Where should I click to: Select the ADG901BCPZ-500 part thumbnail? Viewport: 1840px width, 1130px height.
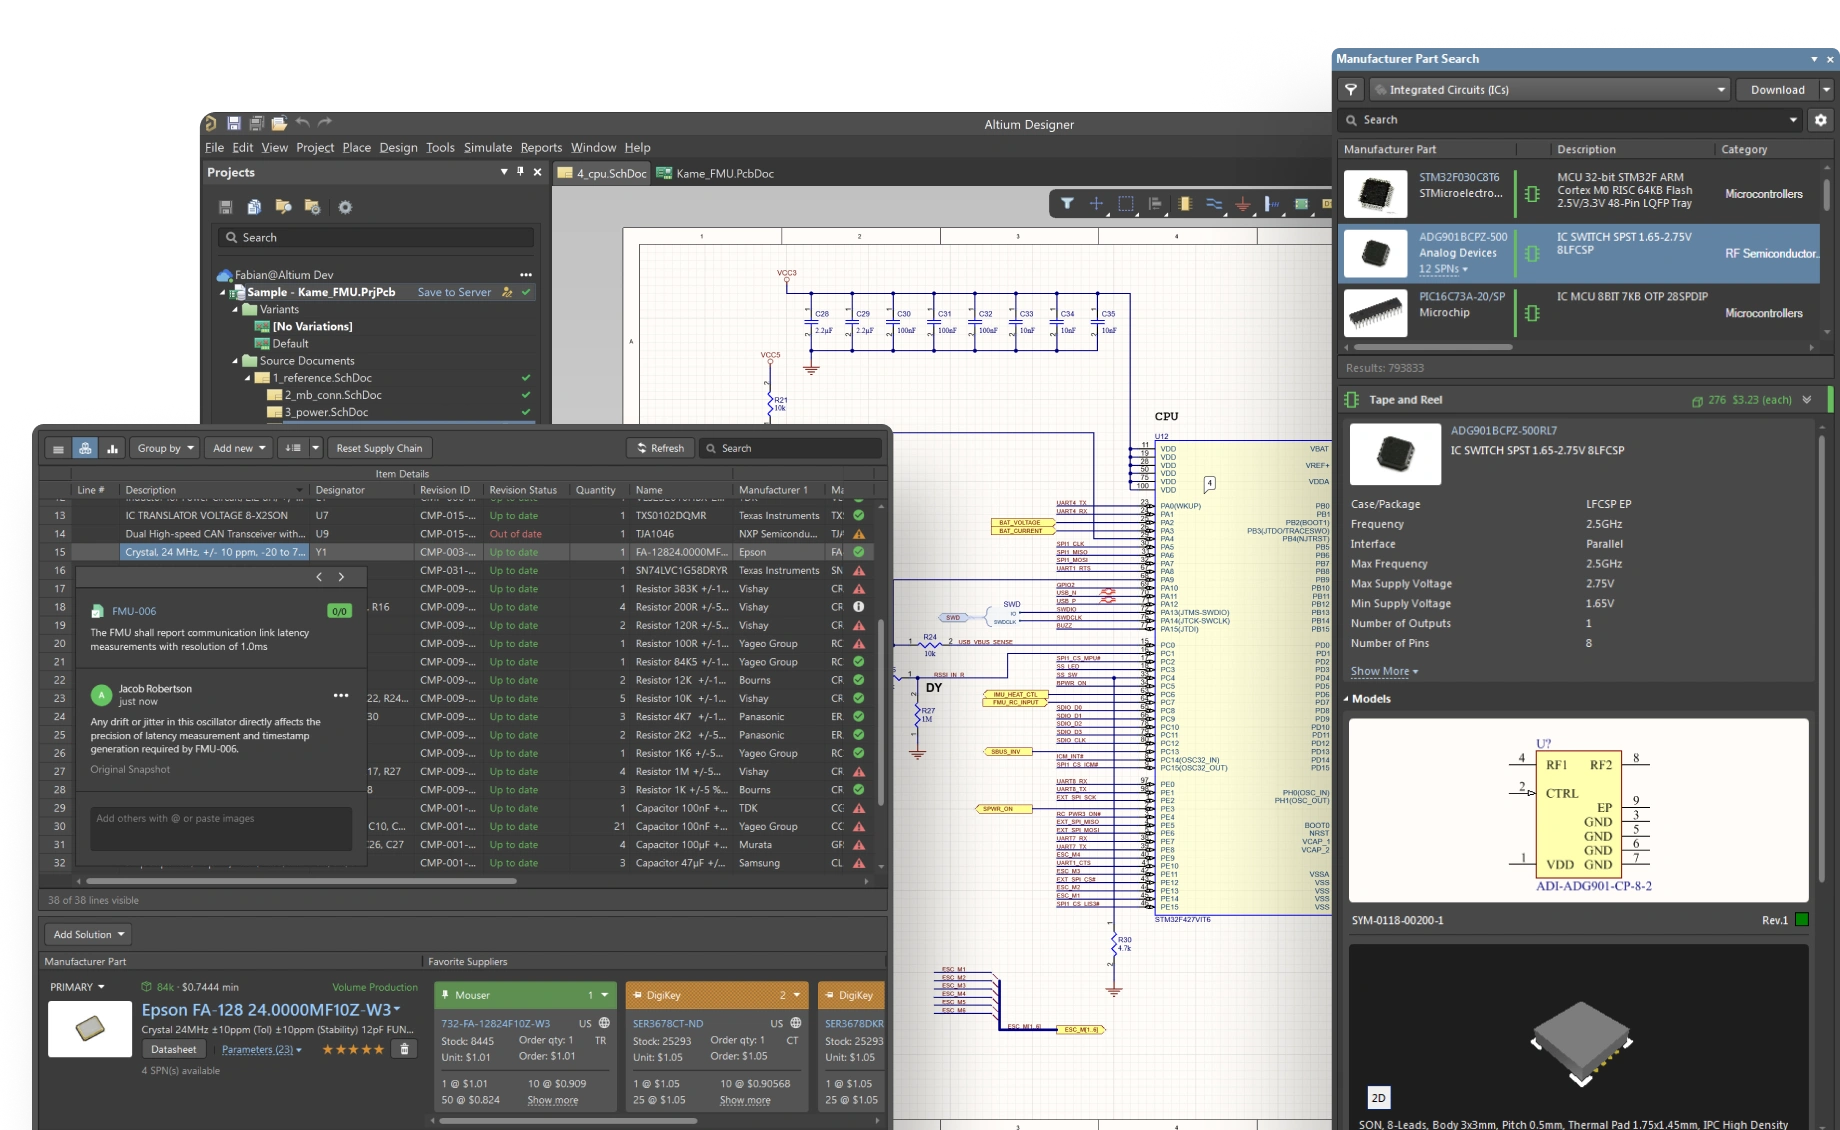(x=1375, y=253)
